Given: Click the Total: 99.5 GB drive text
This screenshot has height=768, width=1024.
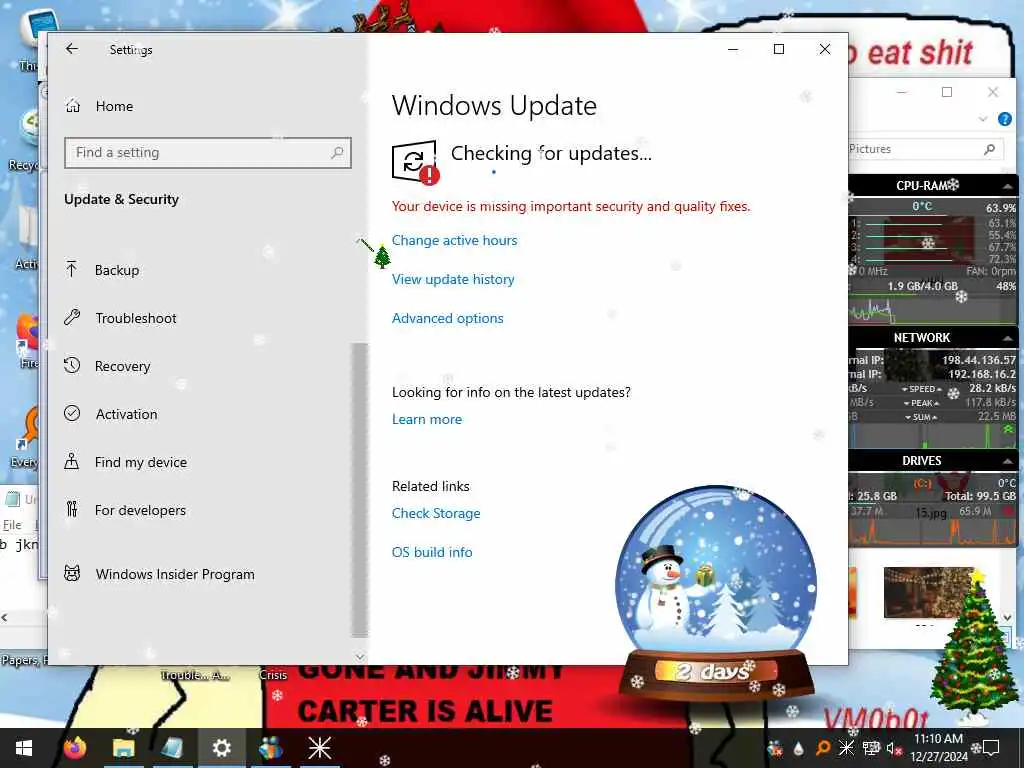Looking at the screenshot, I should [980, 496].
